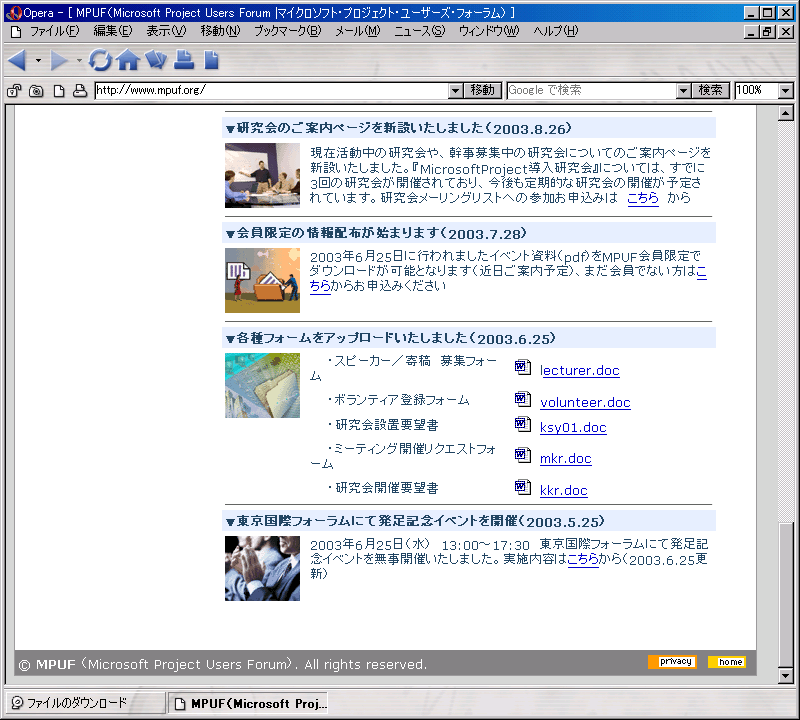The image size is (800, 720).
Task: Toggle document mode icon beside the address bar
Action: coord(59,91)
